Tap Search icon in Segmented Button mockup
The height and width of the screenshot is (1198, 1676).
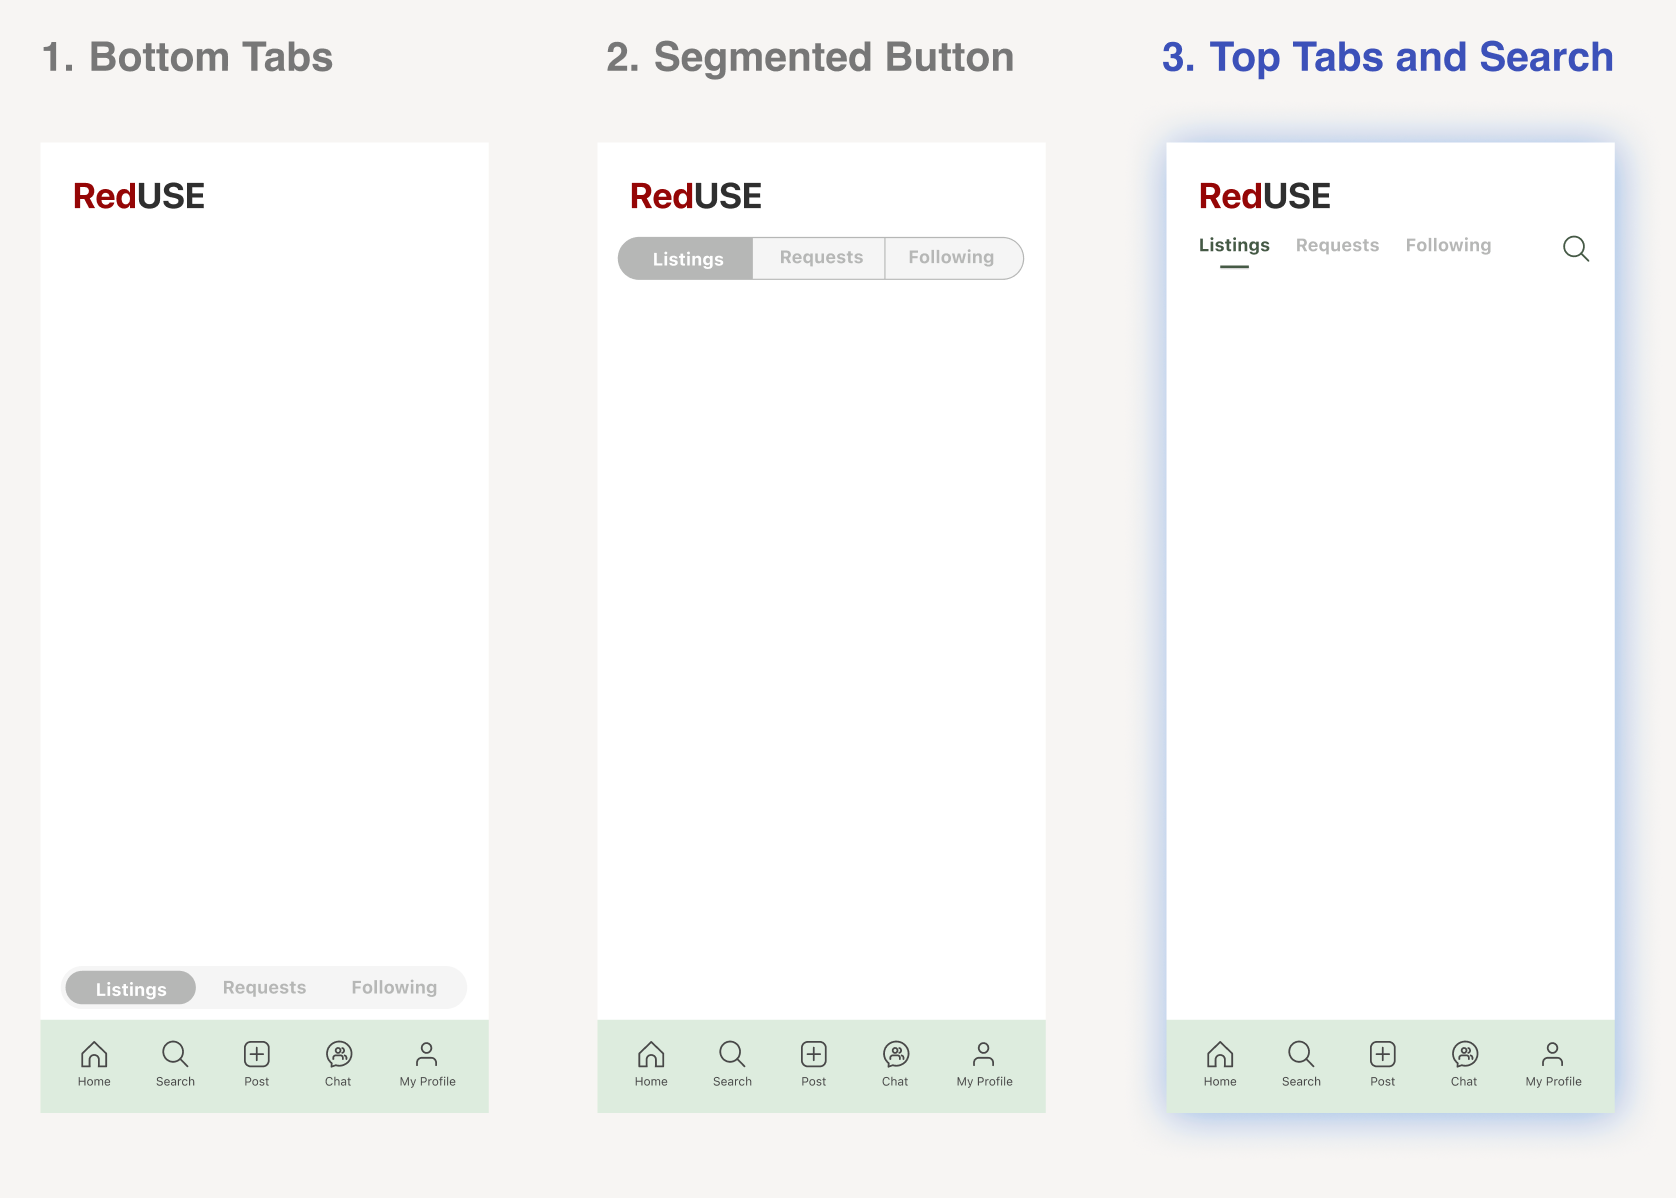732,1055
